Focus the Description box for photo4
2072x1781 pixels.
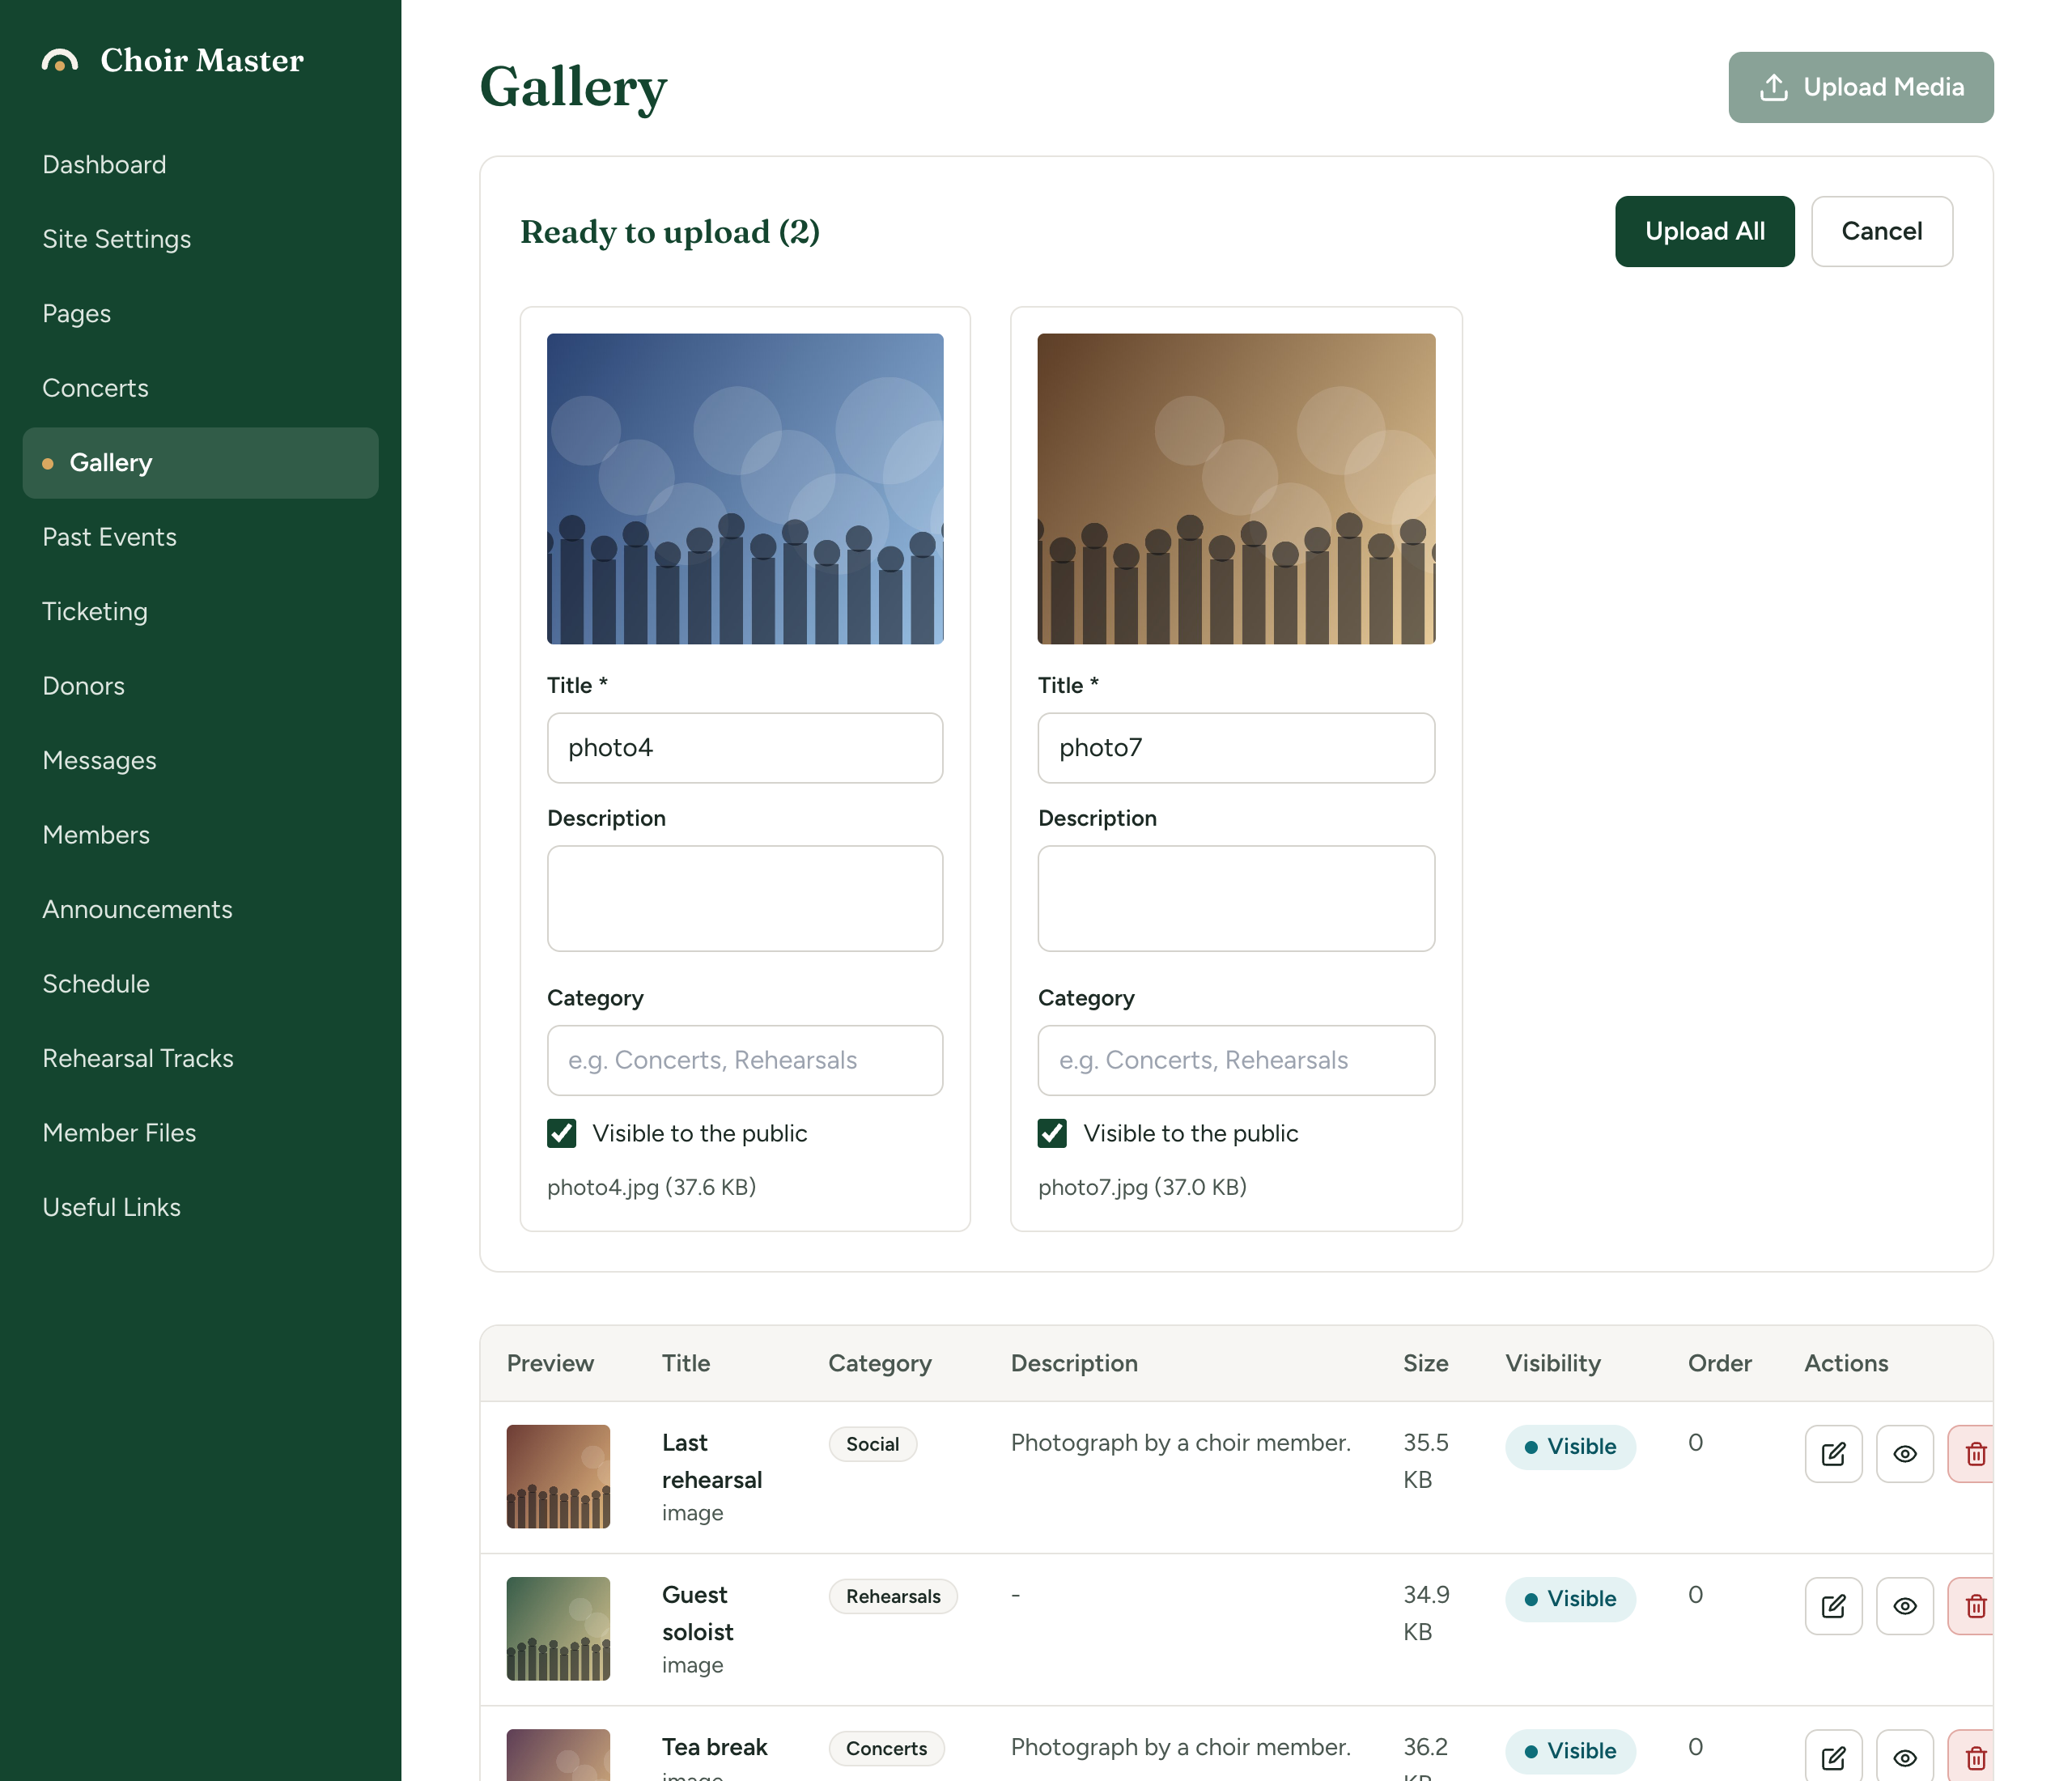(745, 898)
